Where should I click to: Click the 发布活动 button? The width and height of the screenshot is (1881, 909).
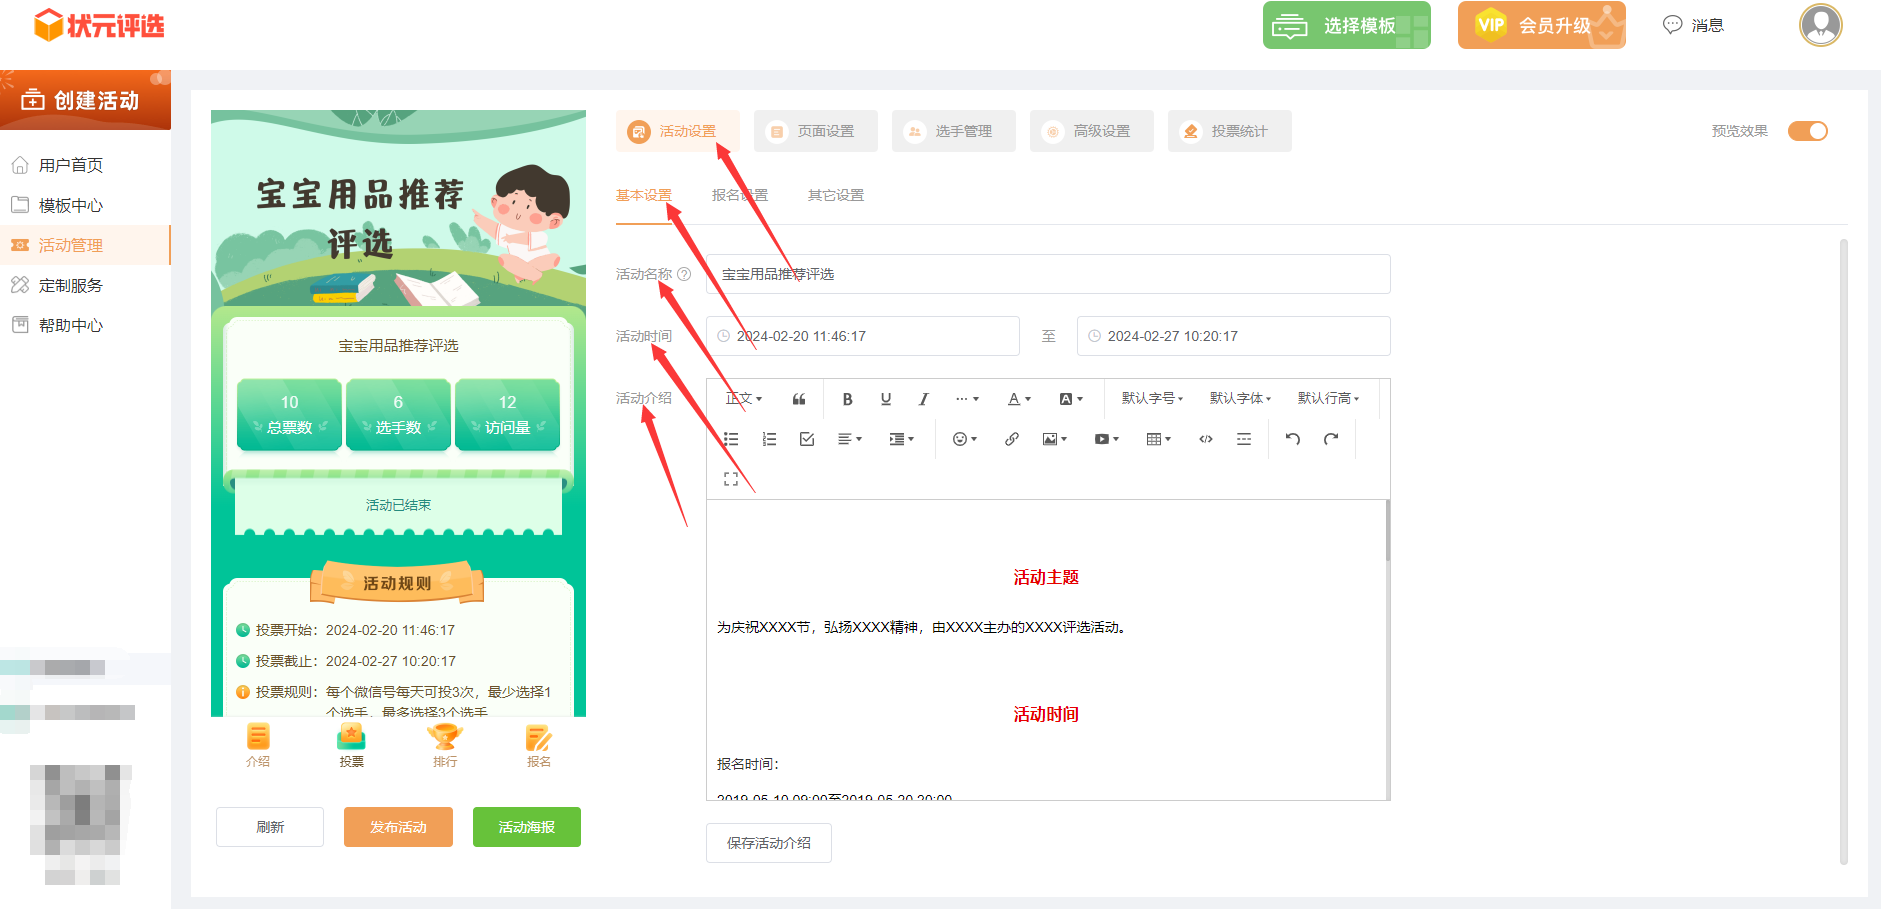point(398,827)
